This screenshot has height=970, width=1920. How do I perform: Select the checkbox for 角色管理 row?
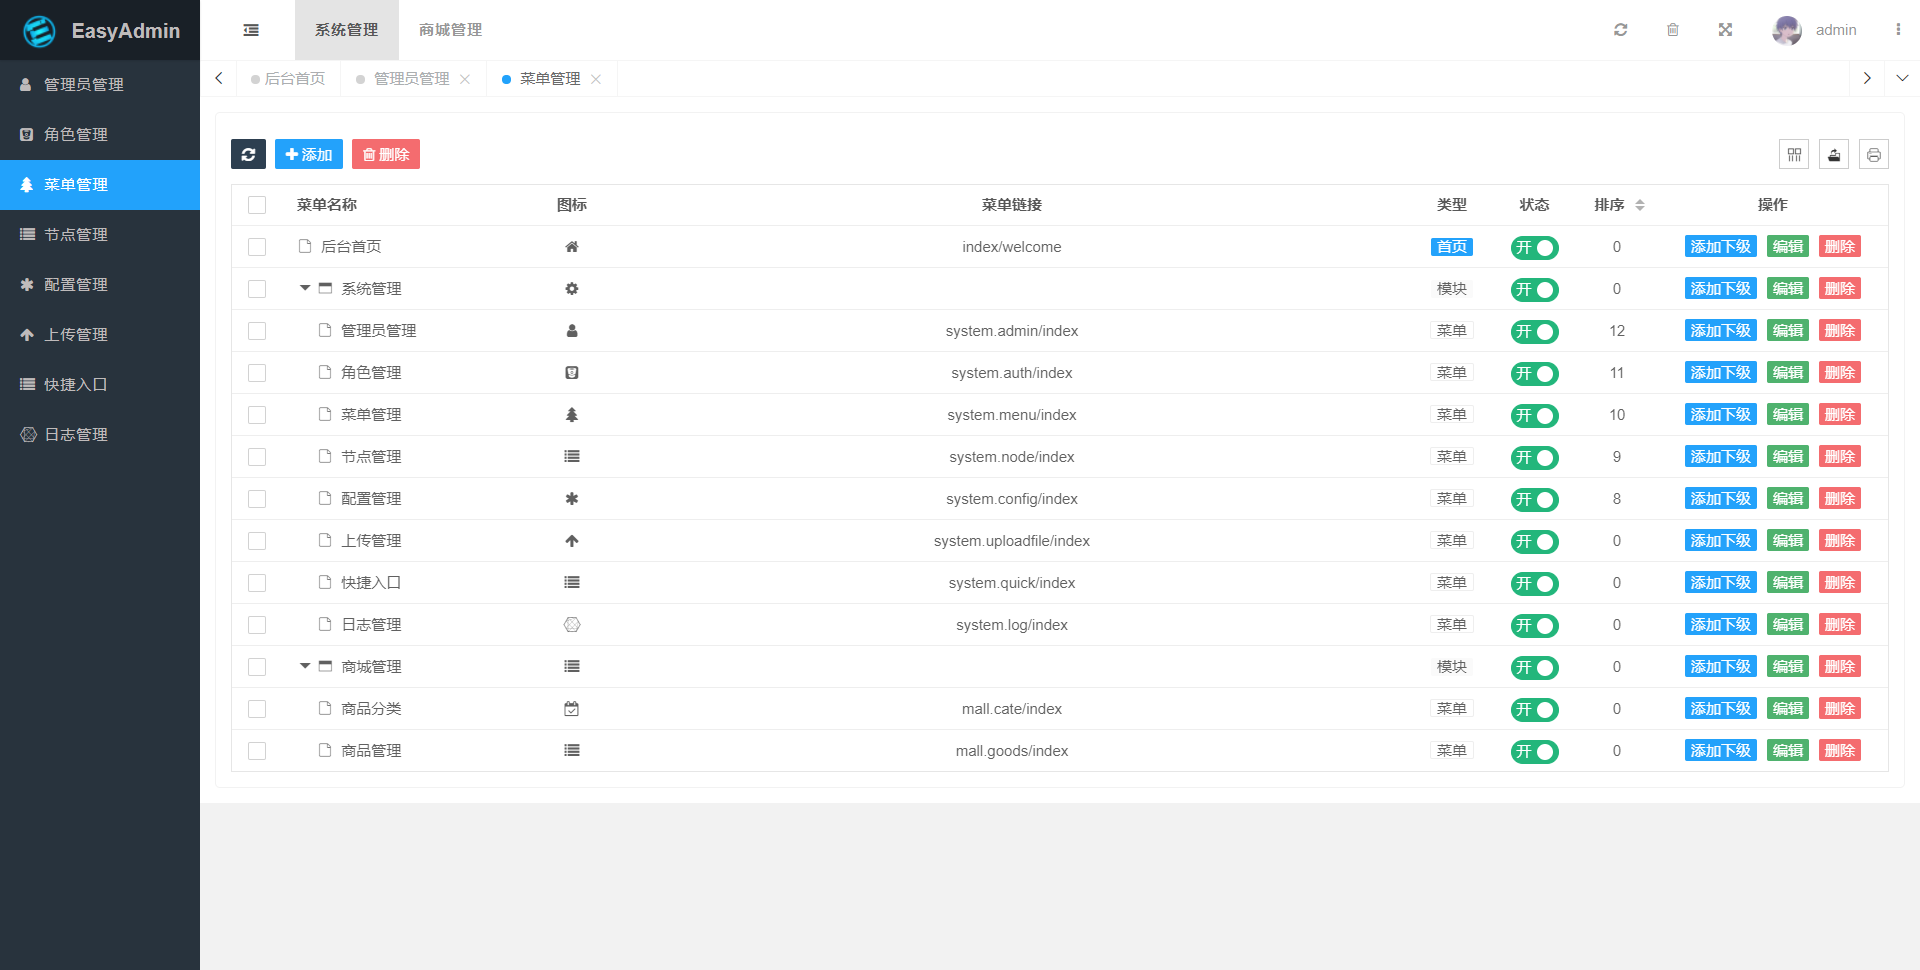(257, 372)
